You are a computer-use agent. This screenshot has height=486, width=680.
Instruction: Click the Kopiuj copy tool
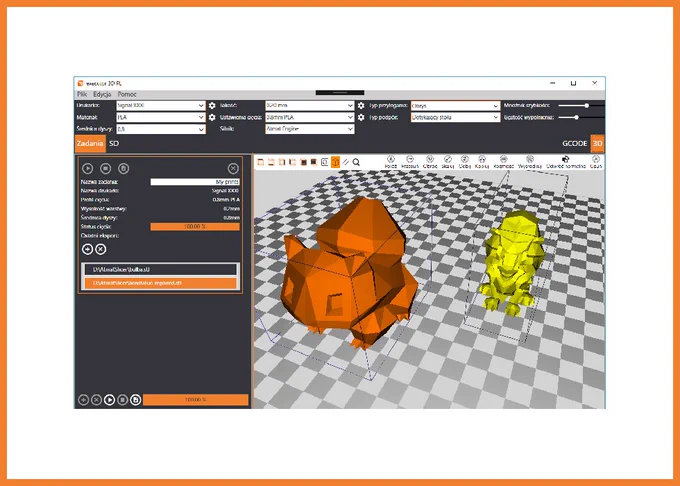tap(482, 162)
